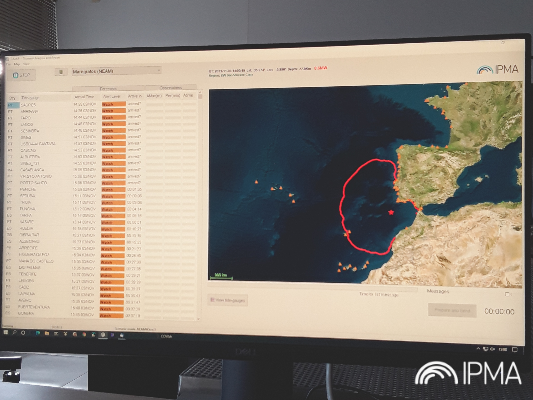Image resolution: width=533 pixels, height=400 pixels.
Task: Click the forecast table scrollbar up arrow
Action: point(200,92)
